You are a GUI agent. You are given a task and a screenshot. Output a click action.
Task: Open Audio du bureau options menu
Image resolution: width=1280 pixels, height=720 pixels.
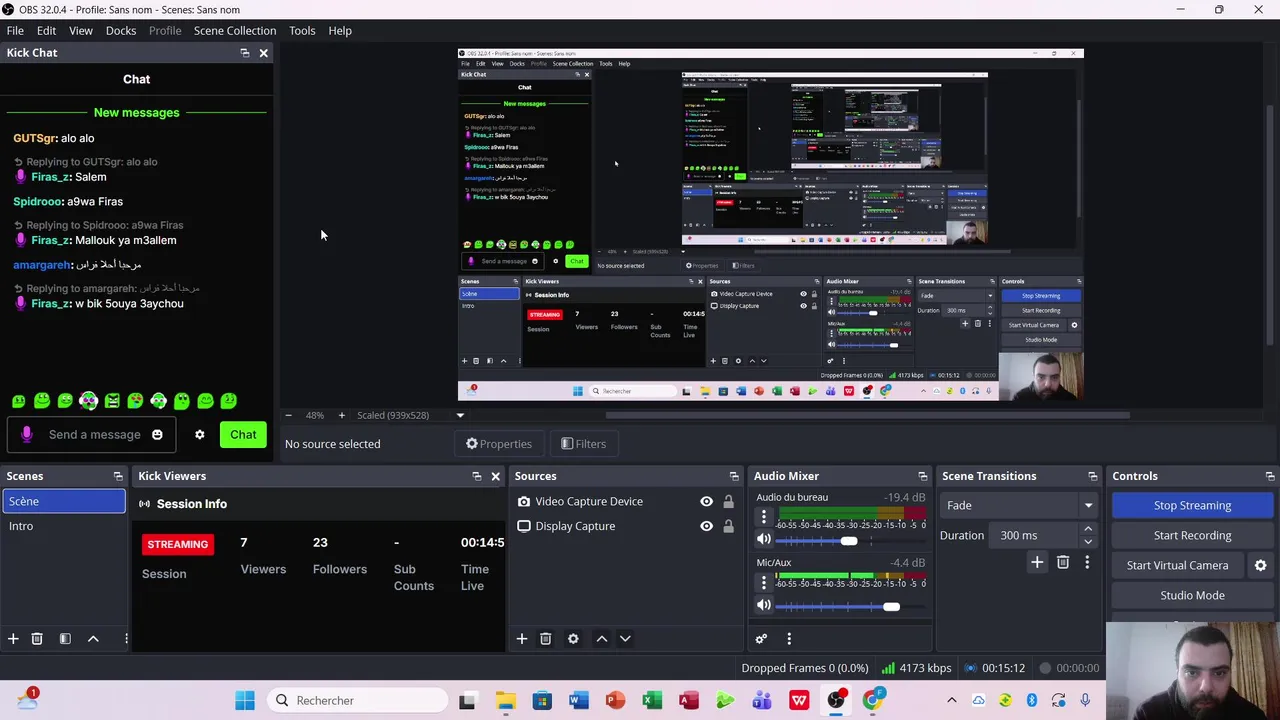pos(764,517)
